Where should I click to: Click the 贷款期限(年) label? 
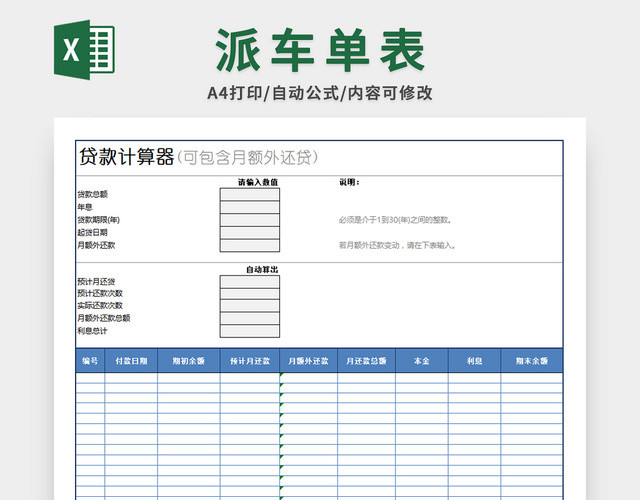click(x=98, y=220)
